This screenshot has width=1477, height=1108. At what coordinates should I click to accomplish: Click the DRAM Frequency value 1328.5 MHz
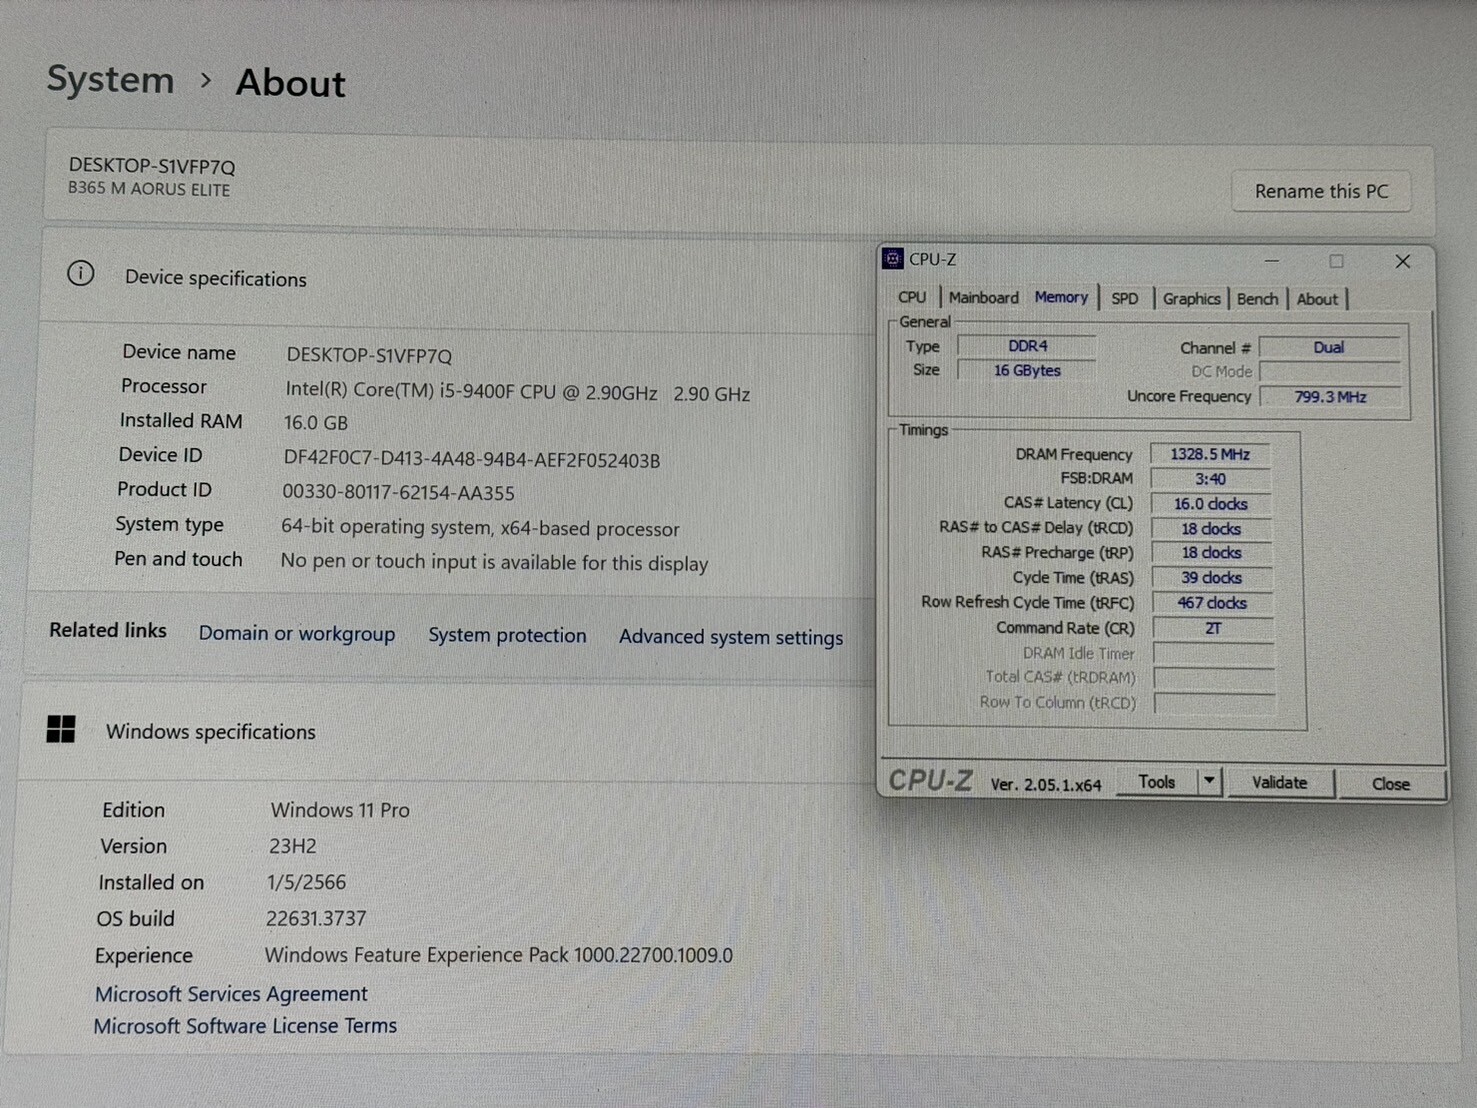point(1210,454)
